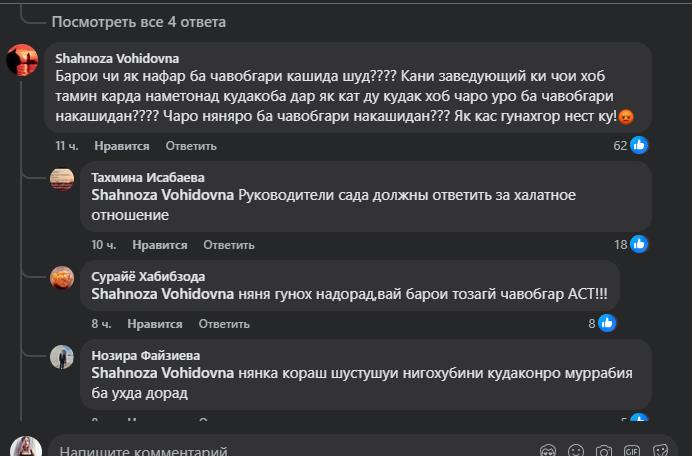
Task: Click Сурайё Хабибзода's avatar thumbnail
Action: click(x=62, y=278)
